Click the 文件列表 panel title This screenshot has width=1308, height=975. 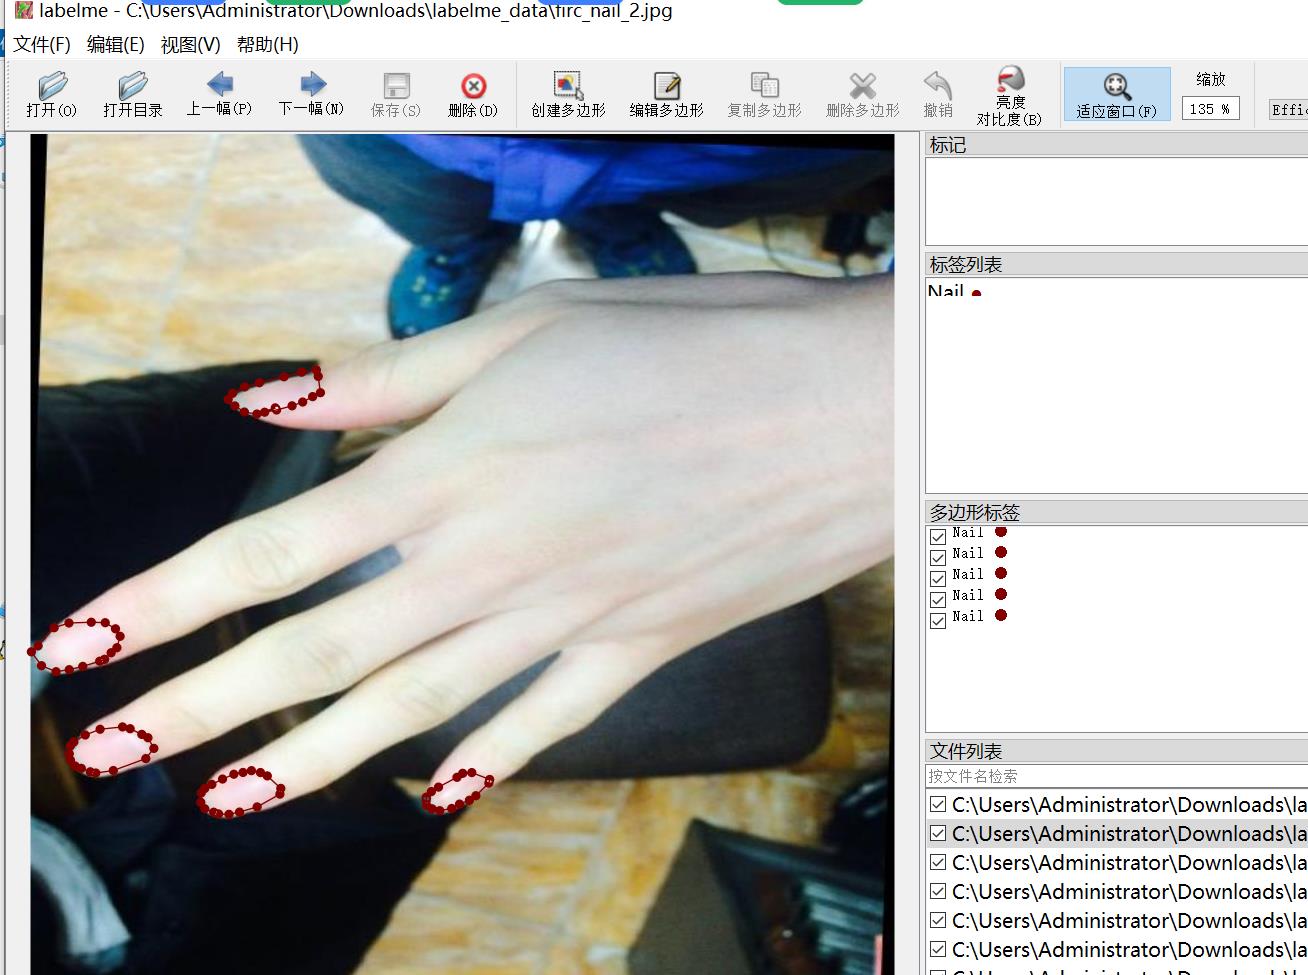tap(966, 751)
